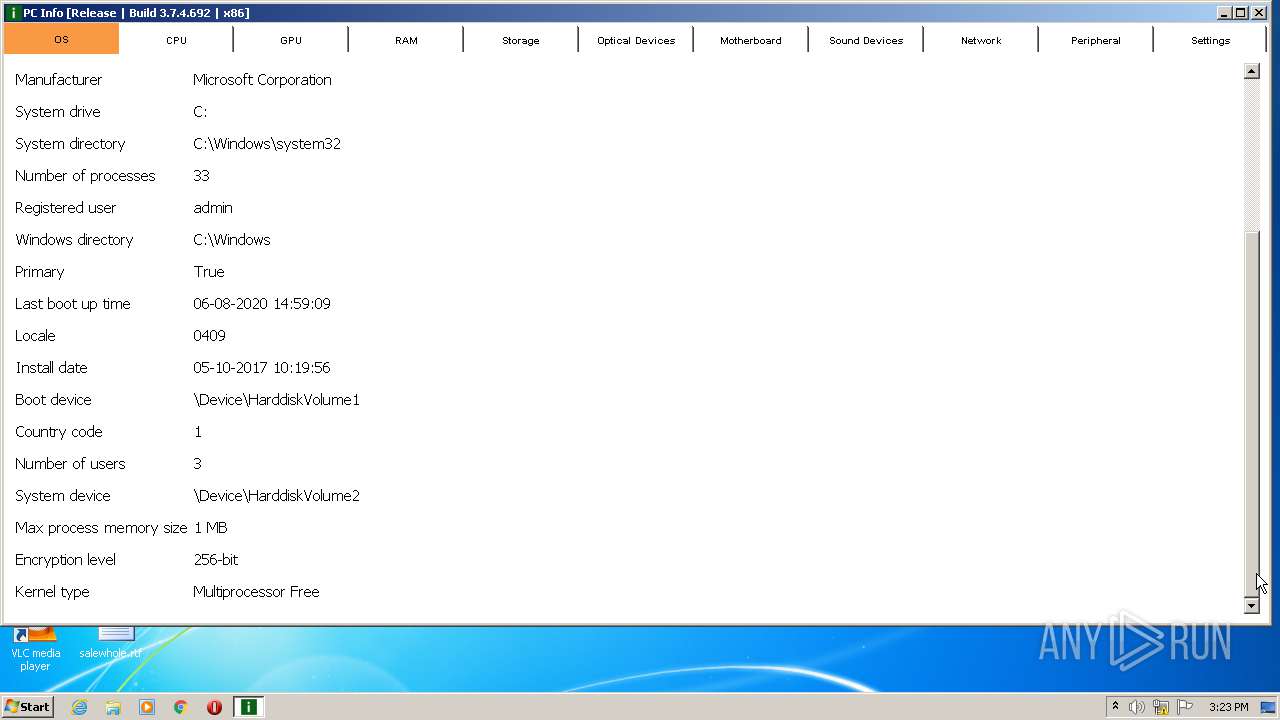The height and width of the screenshot is (720, 1280).
Task: Select the RAM tab
Action: pos(406,40)
